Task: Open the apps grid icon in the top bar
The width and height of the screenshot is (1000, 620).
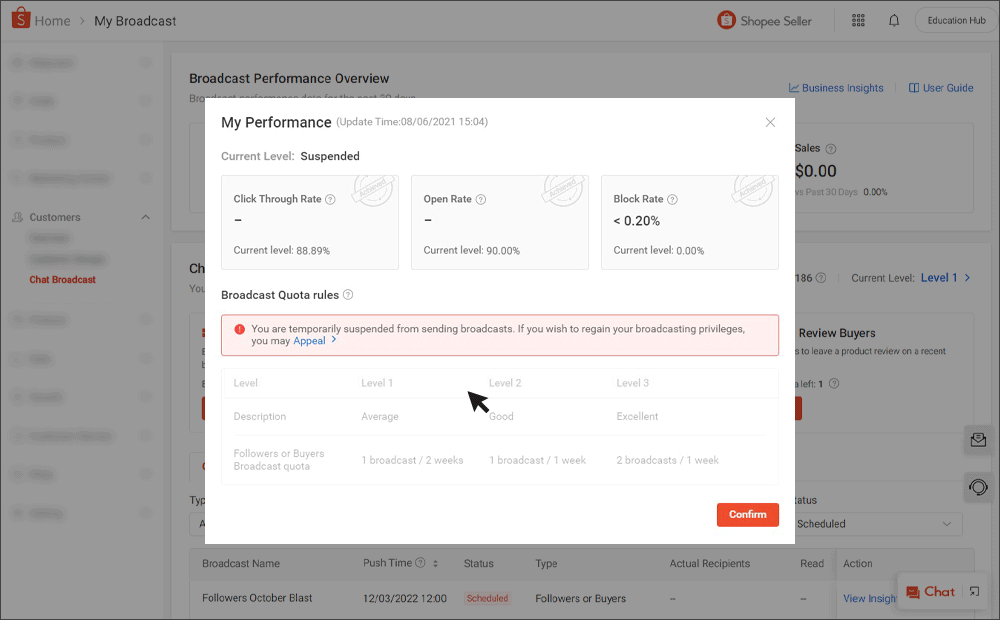Action: [858, 19]
